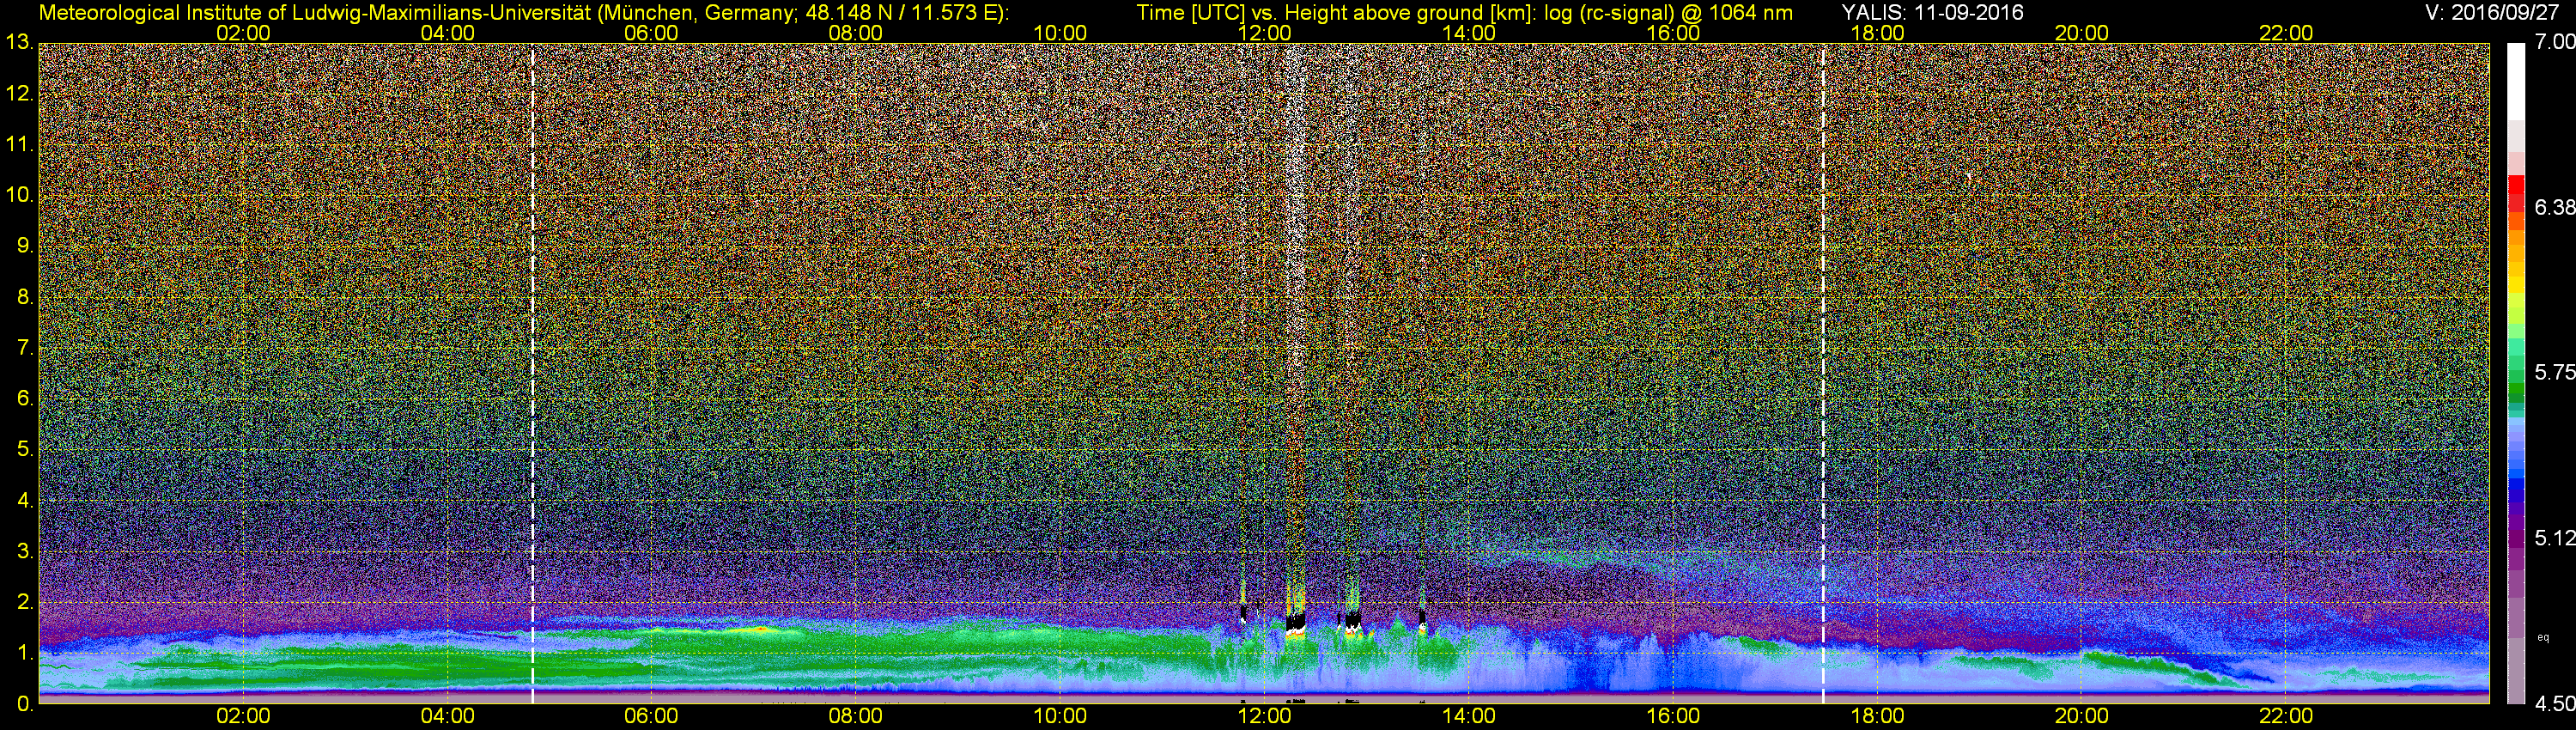Click the 02:00 label on the top time axis
The image size is (2576, 730).
click(243, 33)
